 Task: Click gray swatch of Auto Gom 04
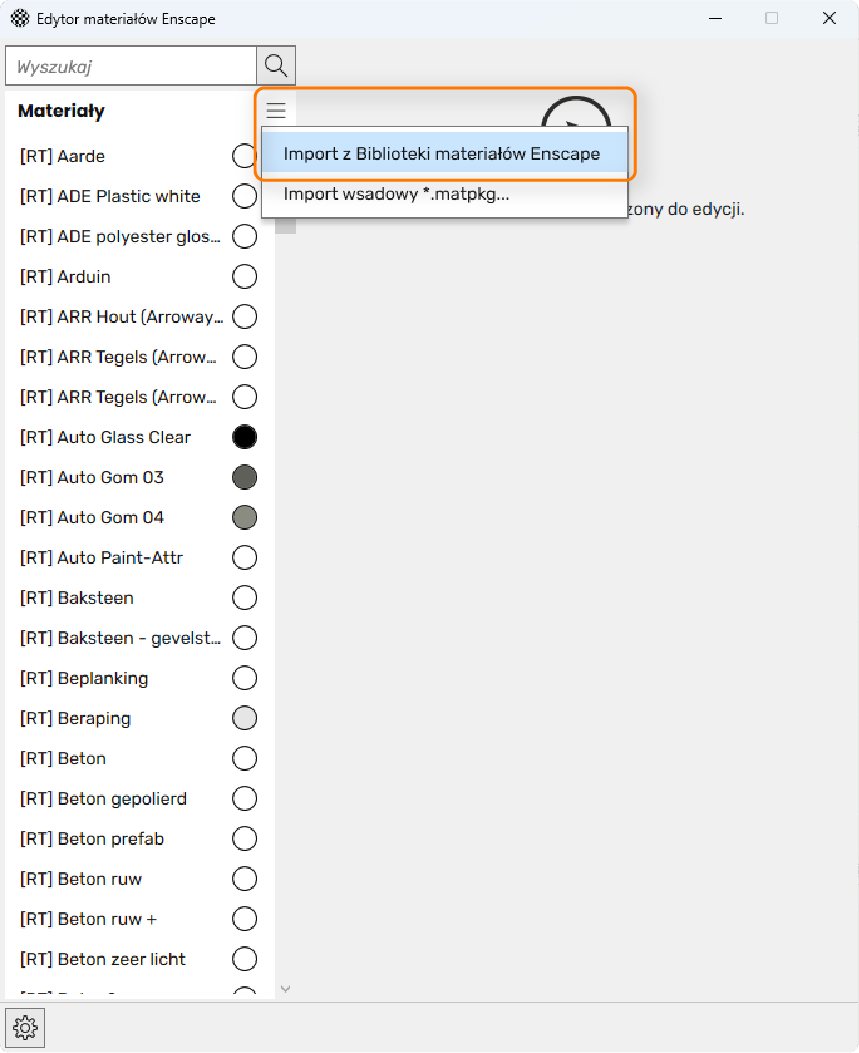(x=244, y=517)
